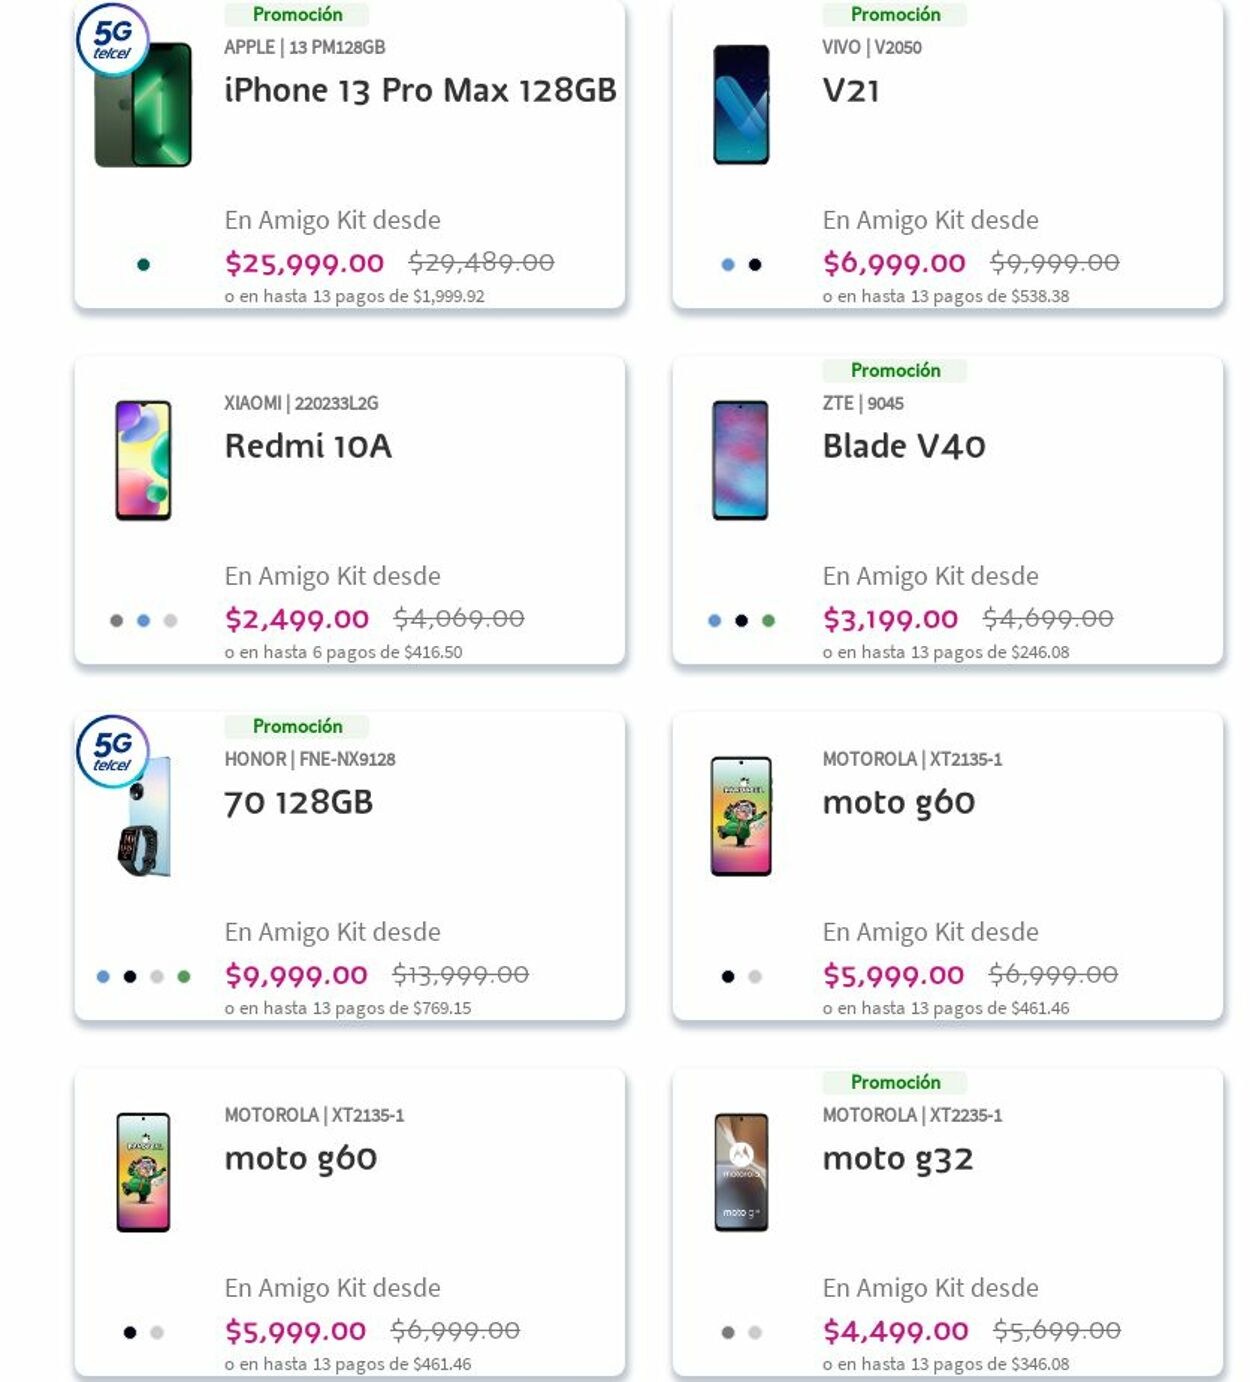Screen dimensions: 1250x1382
Task: Open the ZTE Blade V40 phone picture
Action: point(741,460)
